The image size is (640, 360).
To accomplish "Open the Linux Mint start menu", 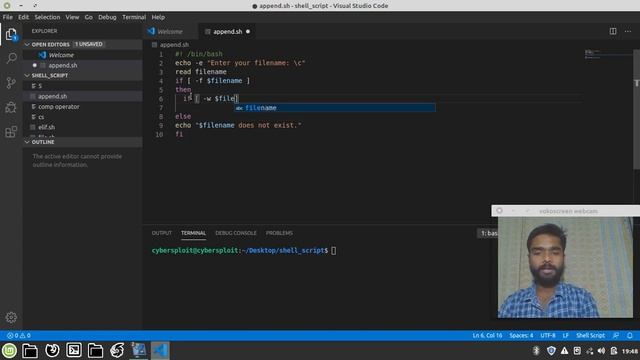I will (9, 350).
